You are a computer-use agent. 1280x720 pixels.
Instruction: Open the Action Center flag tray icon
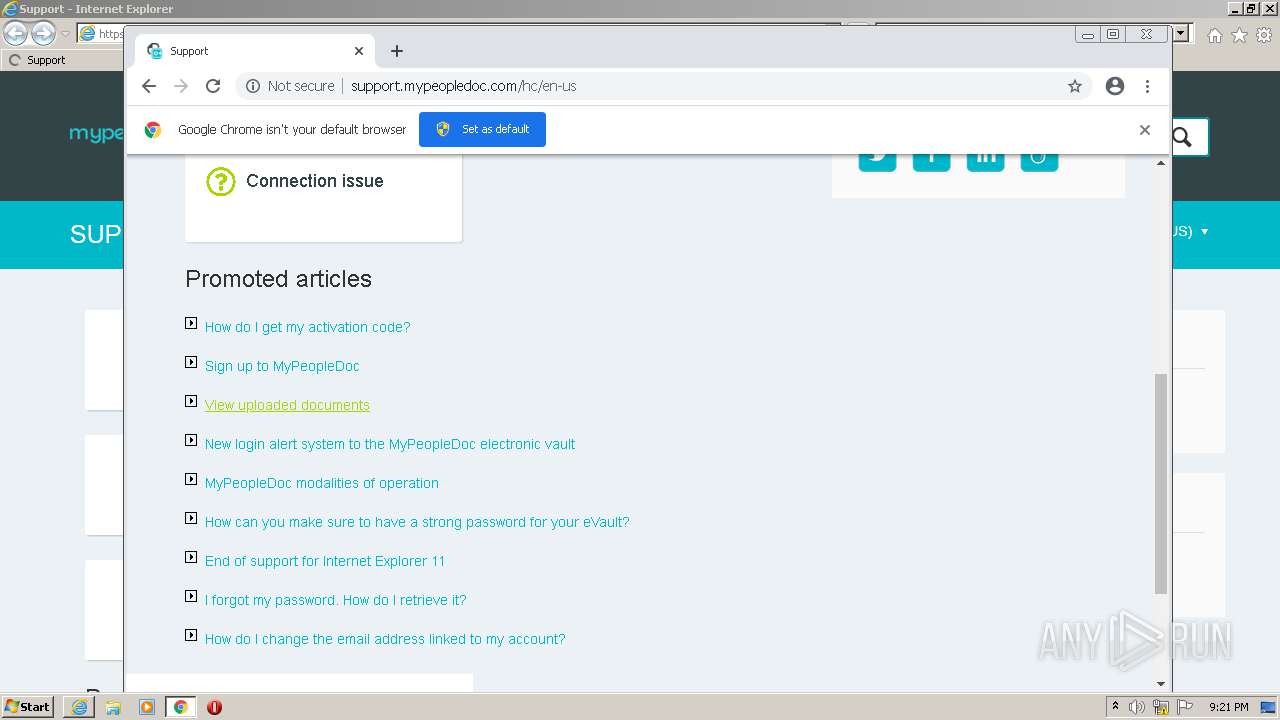point(1185,707)
